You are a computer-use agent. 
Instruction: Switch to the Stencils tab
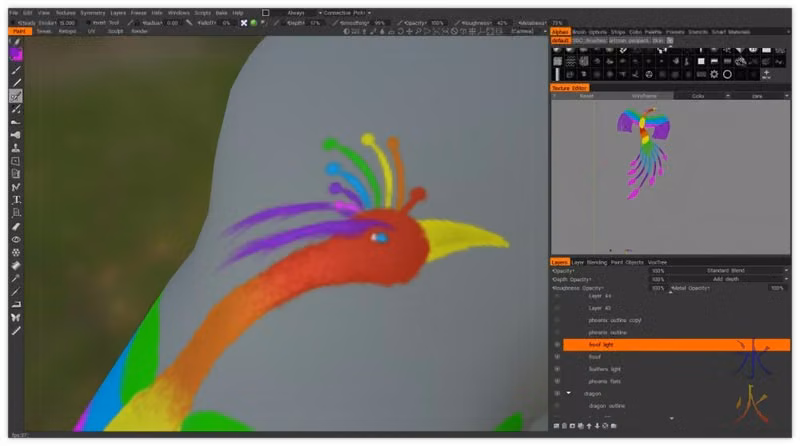click(x=698, y=32)
